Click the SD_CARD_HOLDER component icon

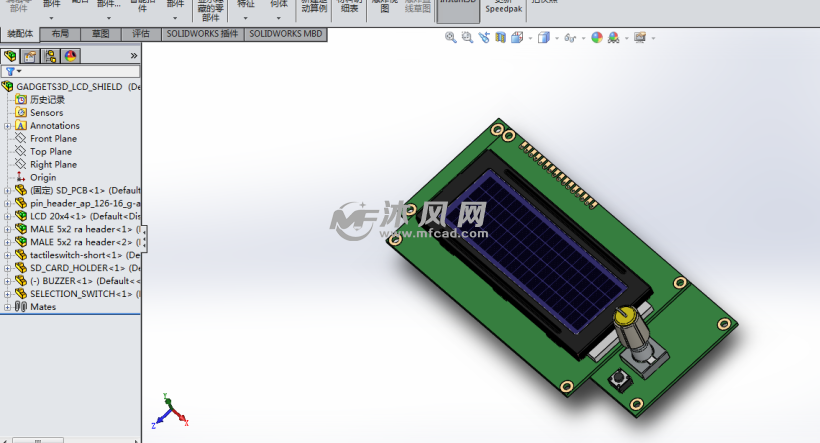coord(21,268)
